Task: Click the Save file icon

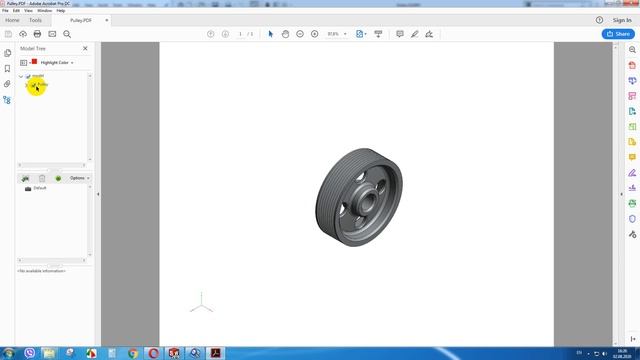Action: [x=8, y=34]
